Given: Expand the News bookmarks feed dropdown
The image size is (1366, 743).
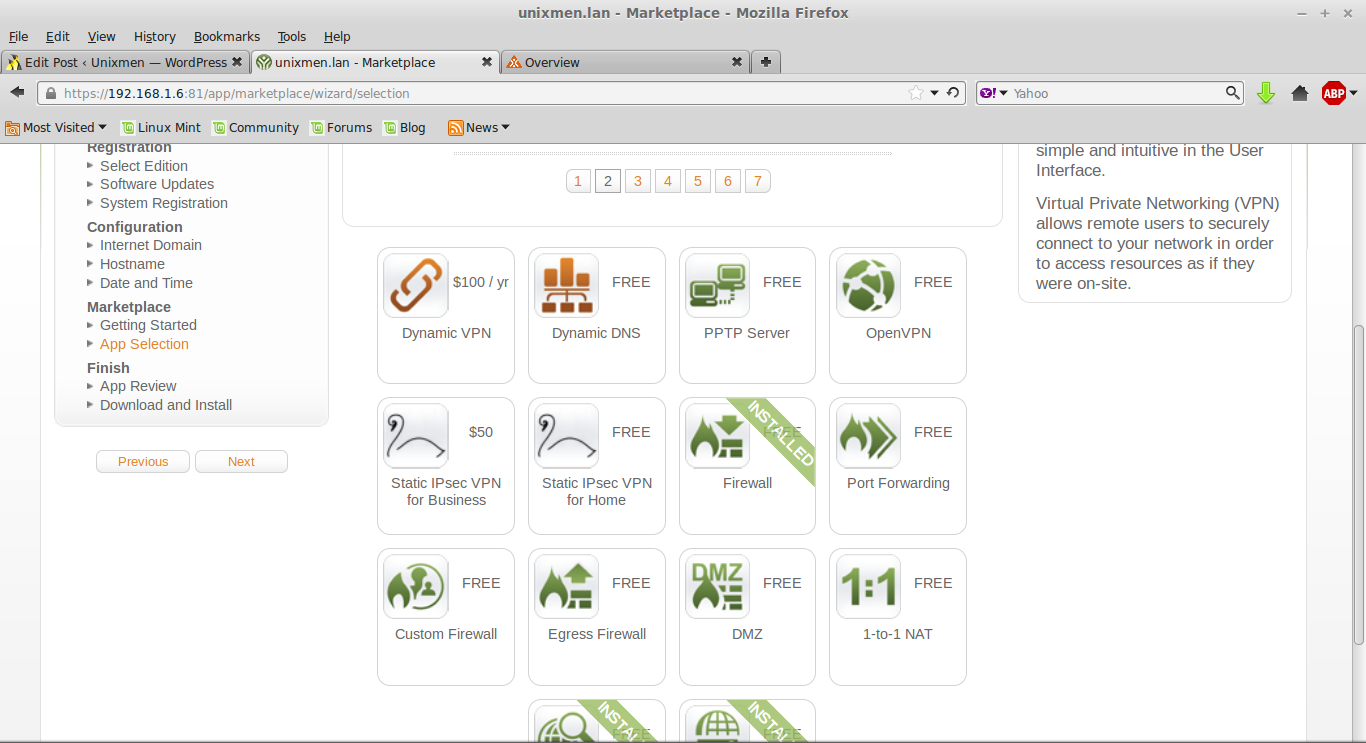Looking at the screenshot, I should click(x=479, y=127).
